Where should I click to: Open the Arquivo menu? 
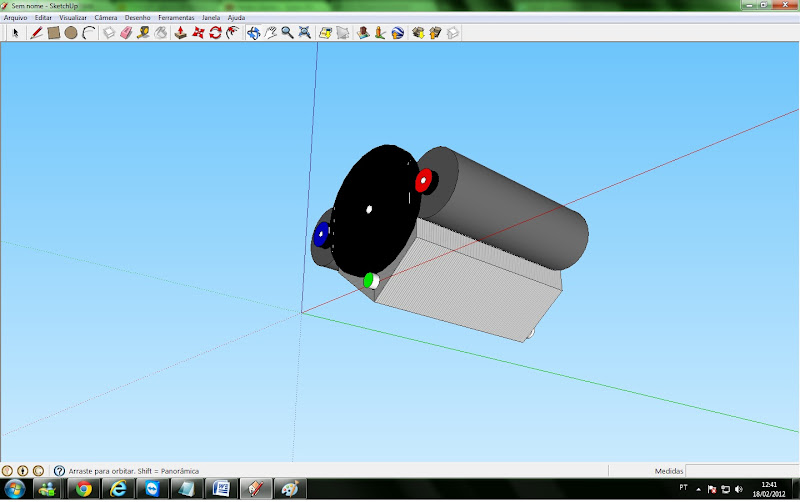15,17
